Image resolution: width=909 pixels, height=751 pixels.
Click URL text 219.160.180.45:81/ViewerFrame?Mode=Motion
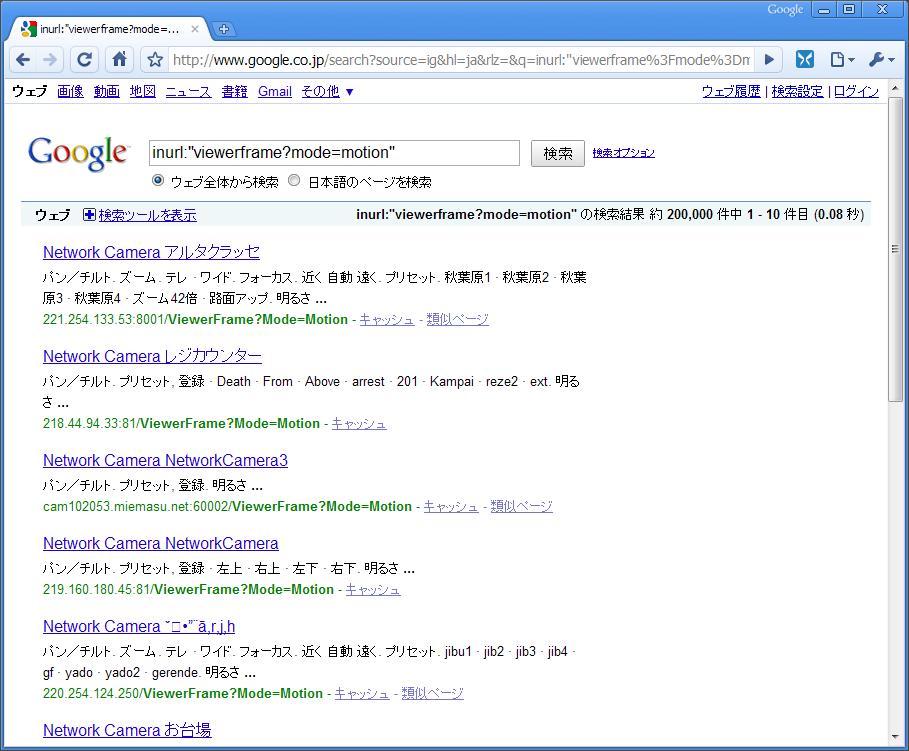click(x=188, y=589)
